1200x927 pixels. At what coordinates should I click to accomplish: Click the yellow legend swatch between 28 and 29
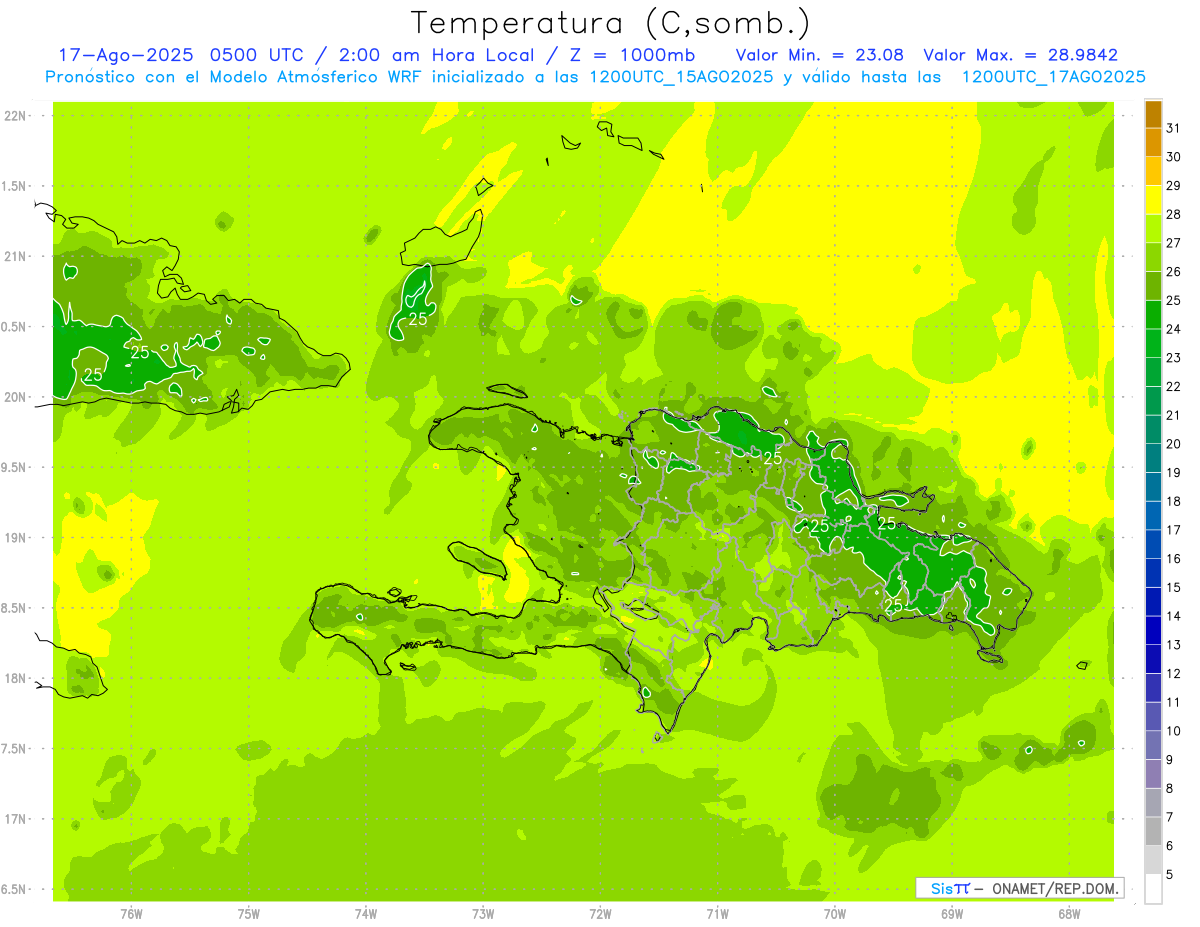pos(1153,199)
